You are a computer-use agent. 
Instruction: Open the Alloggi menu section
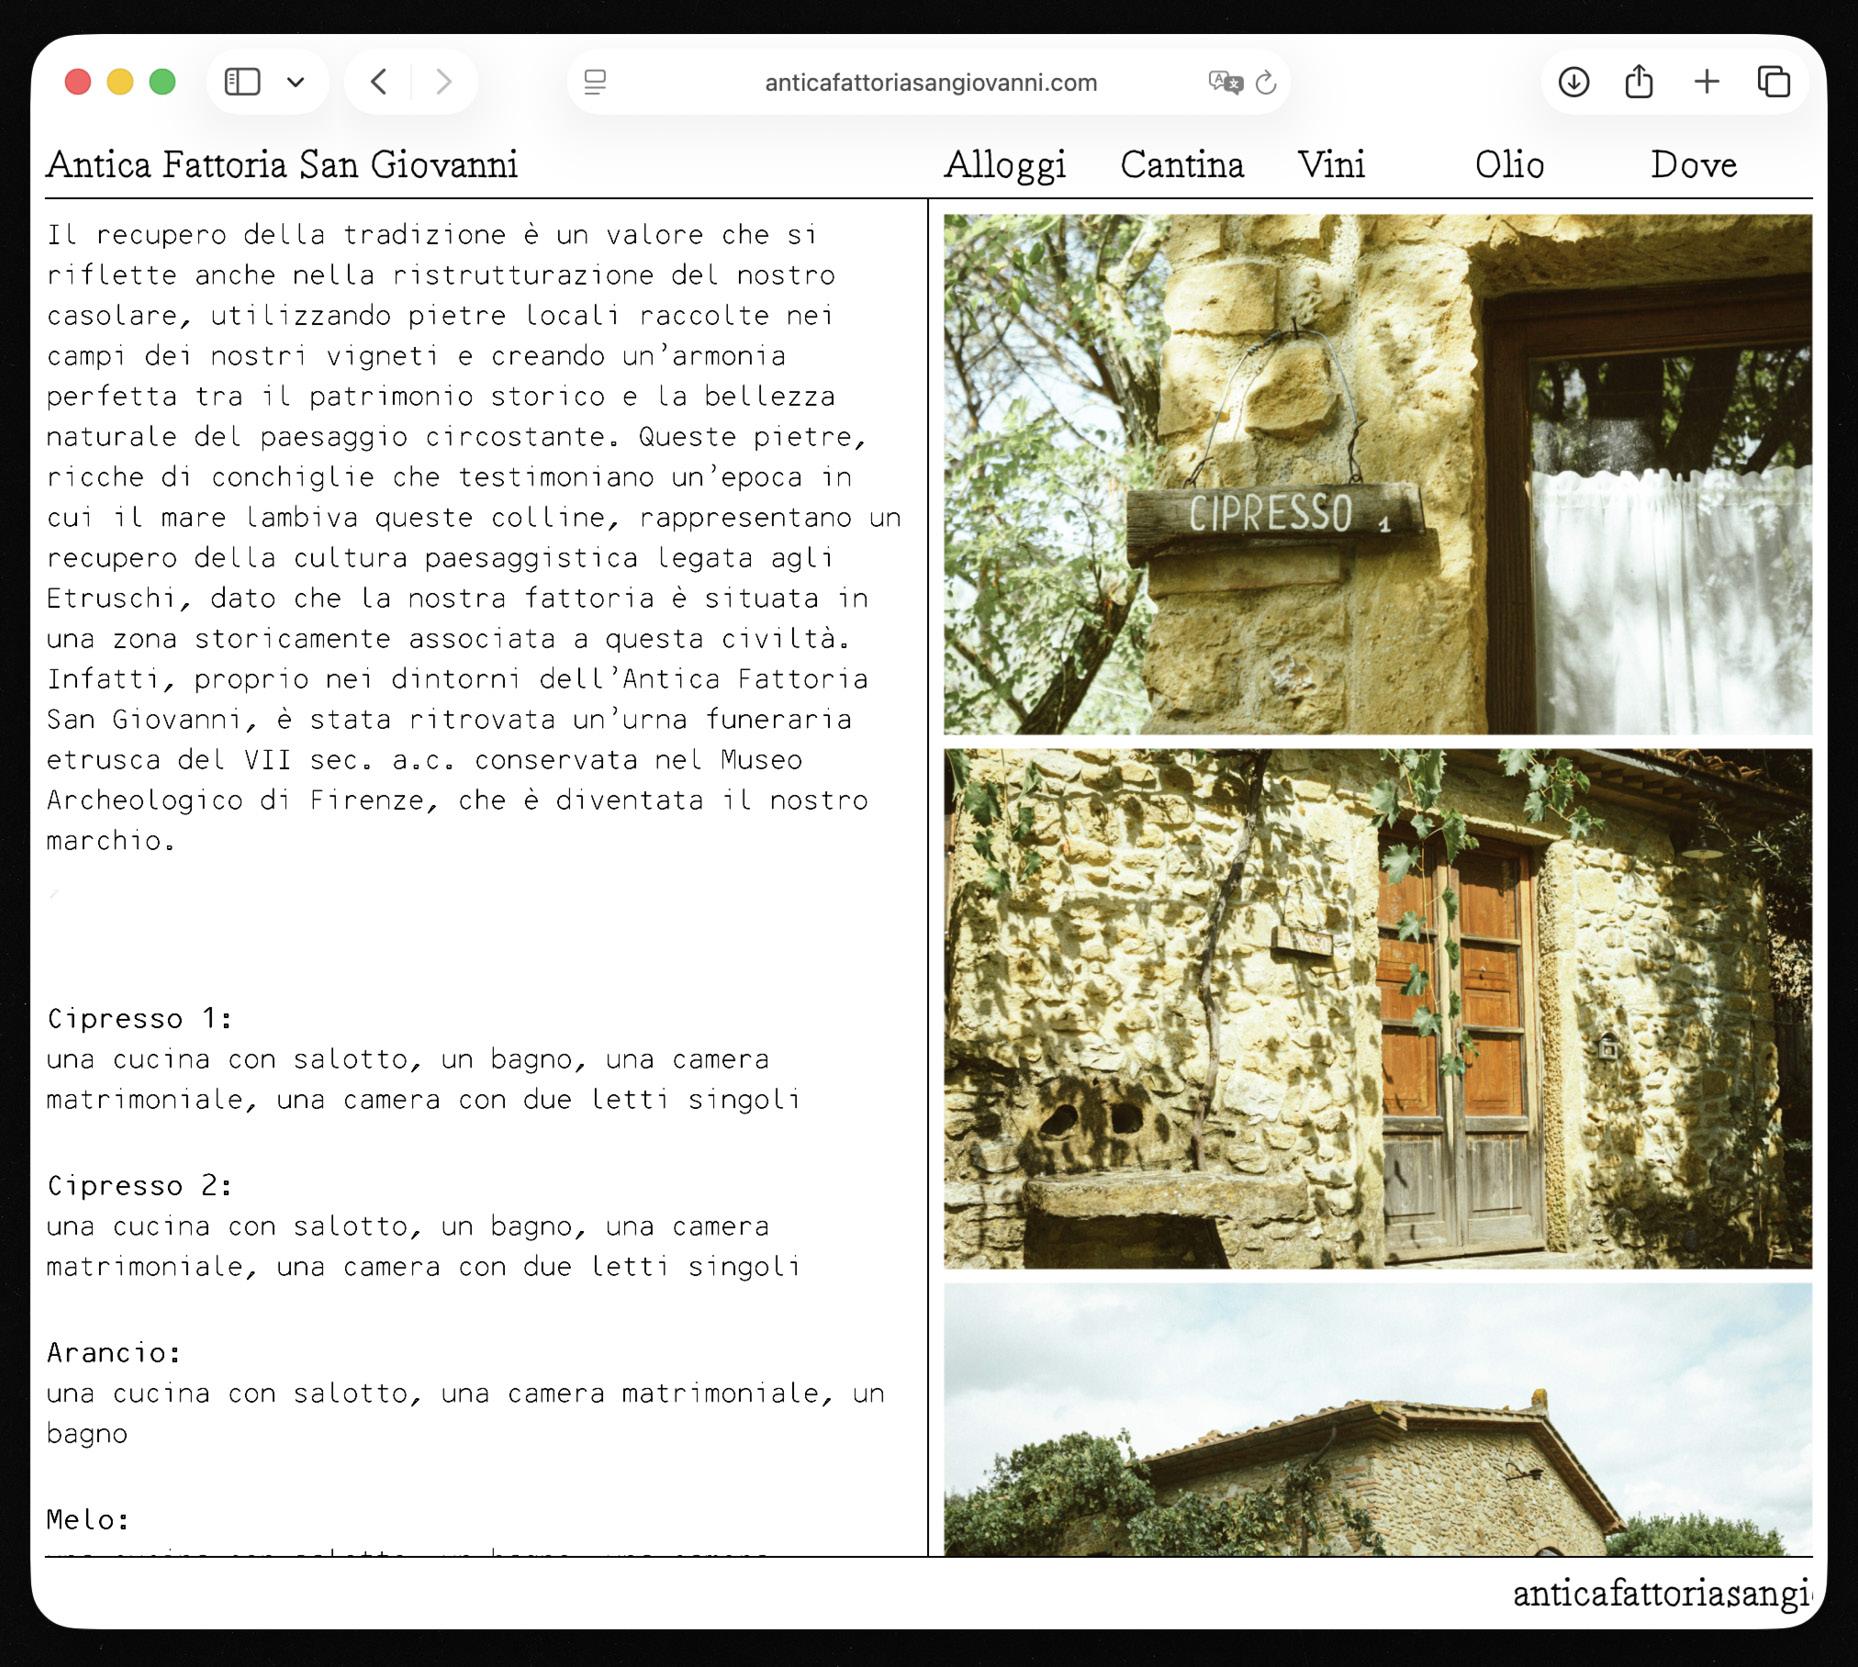pos(1004,165)
